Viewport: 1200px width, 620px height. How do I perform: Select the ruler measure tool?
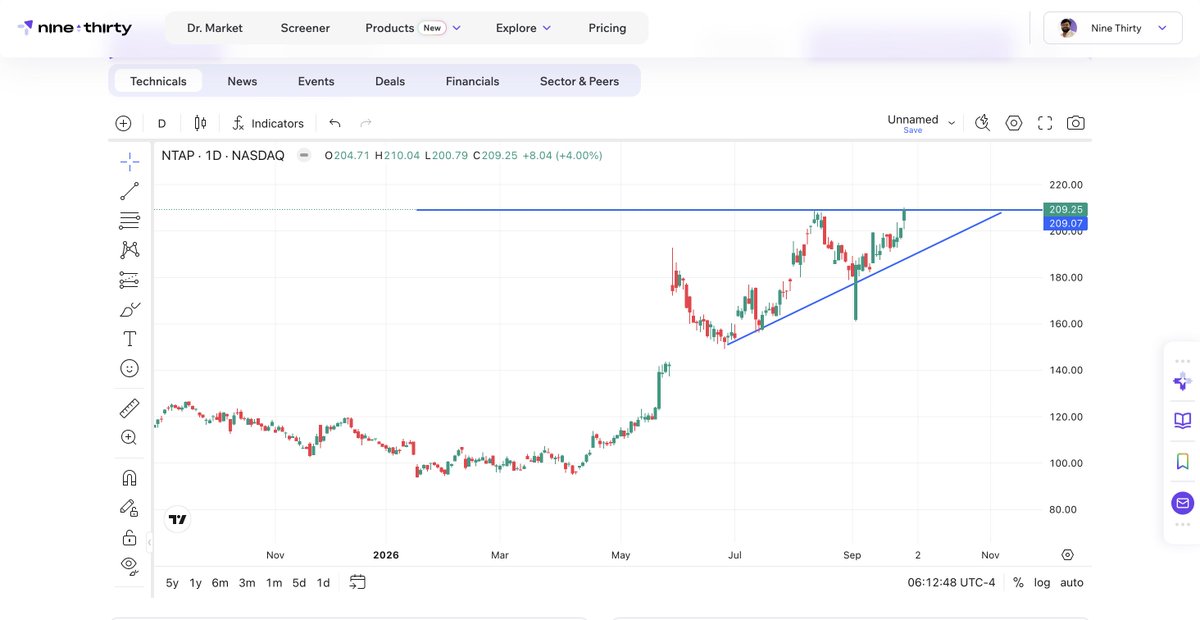129,408
